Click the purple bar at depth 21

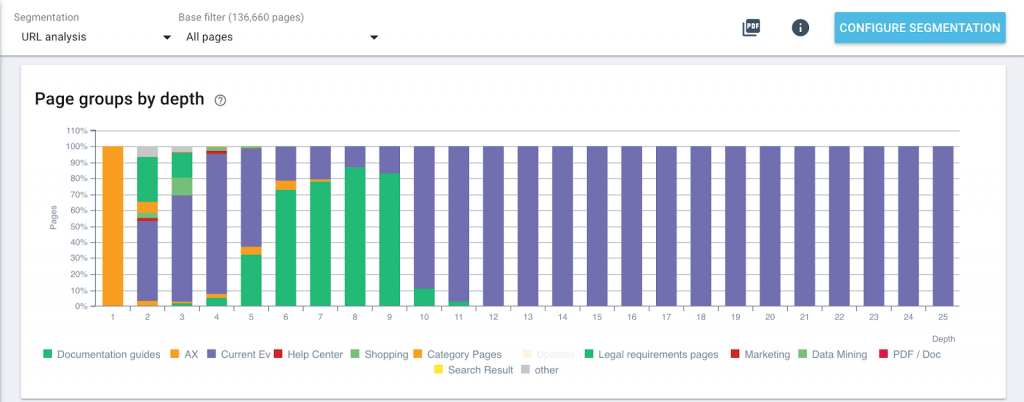tap(805, 226)
